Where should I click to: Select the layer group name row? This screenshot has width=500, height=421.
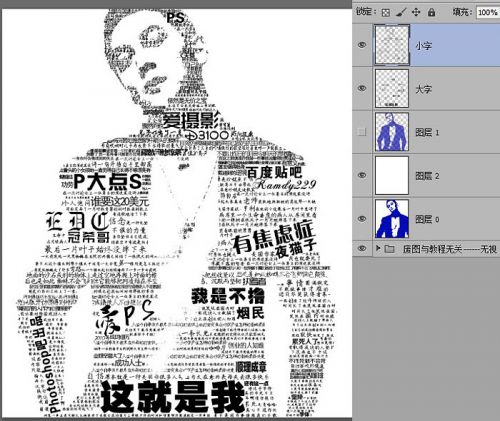pos(450,249)
